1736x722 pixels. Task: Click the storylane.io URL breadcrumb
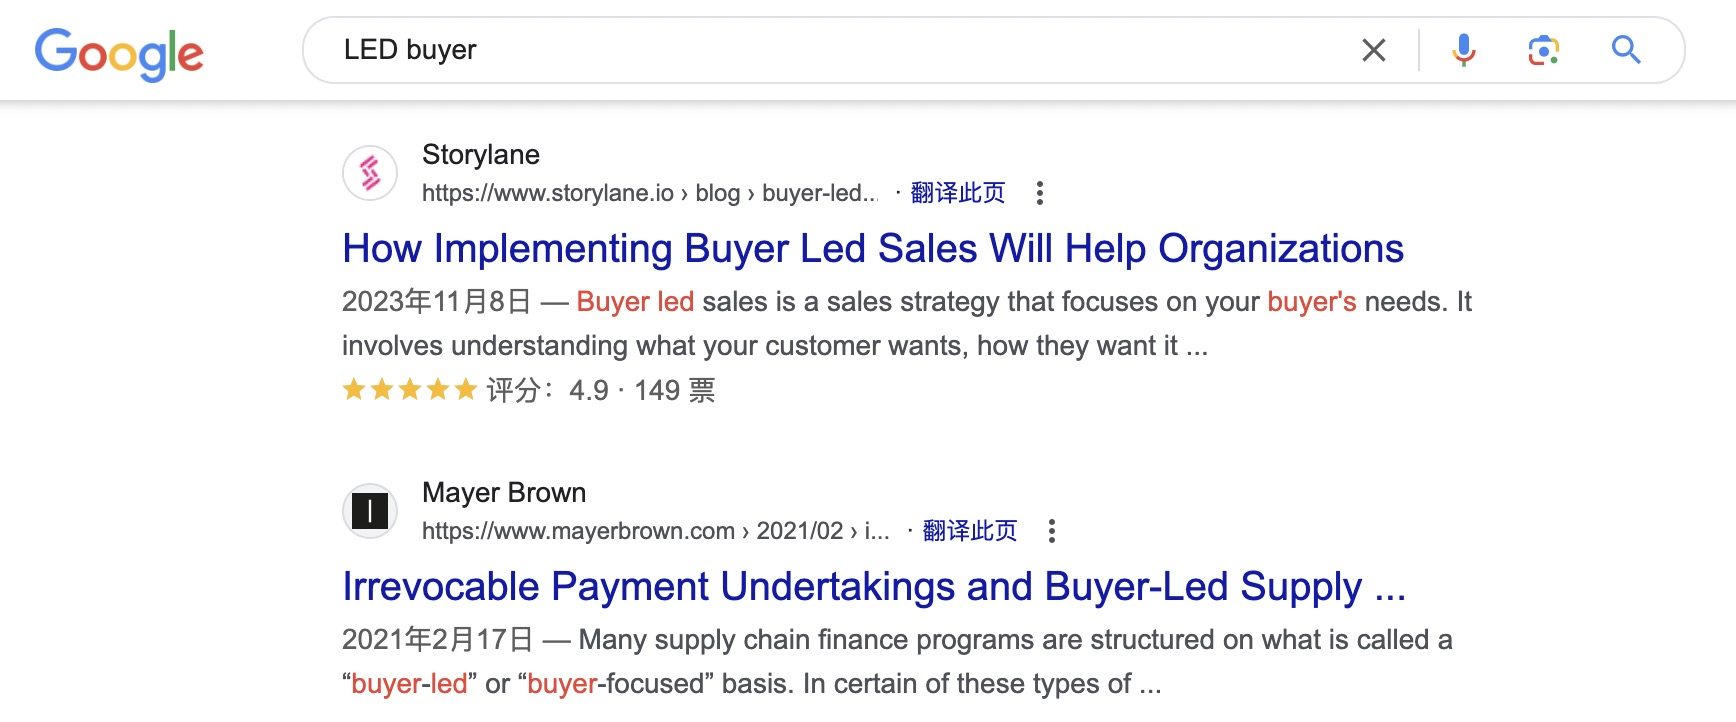click(650, 193)
